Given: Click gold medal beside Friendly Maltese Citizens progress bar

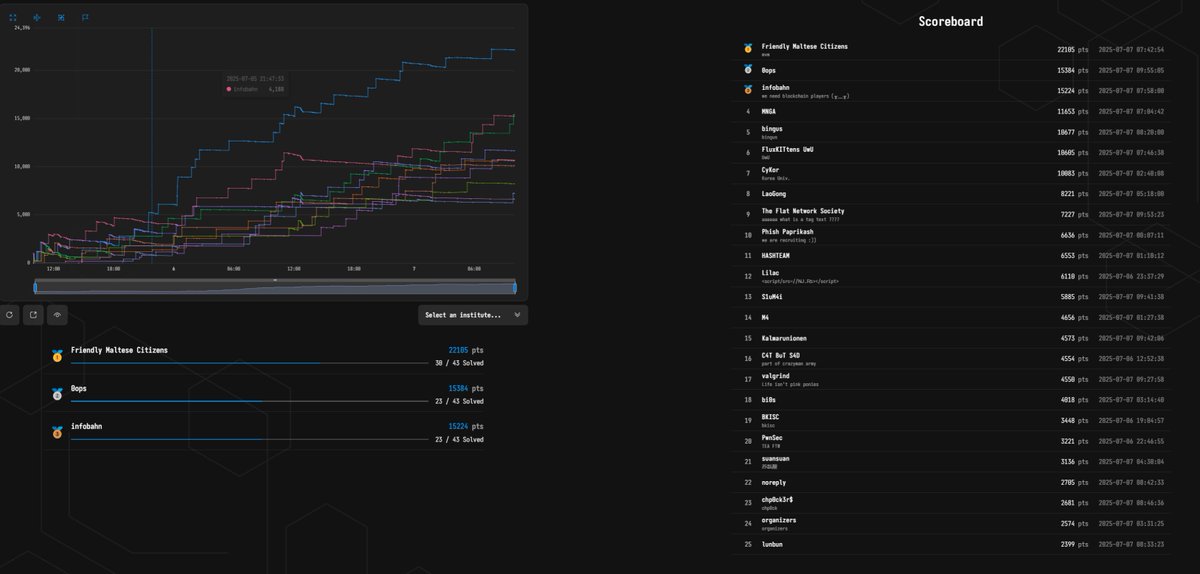Looking at the screenshot, I should click(x=57, y=355).
